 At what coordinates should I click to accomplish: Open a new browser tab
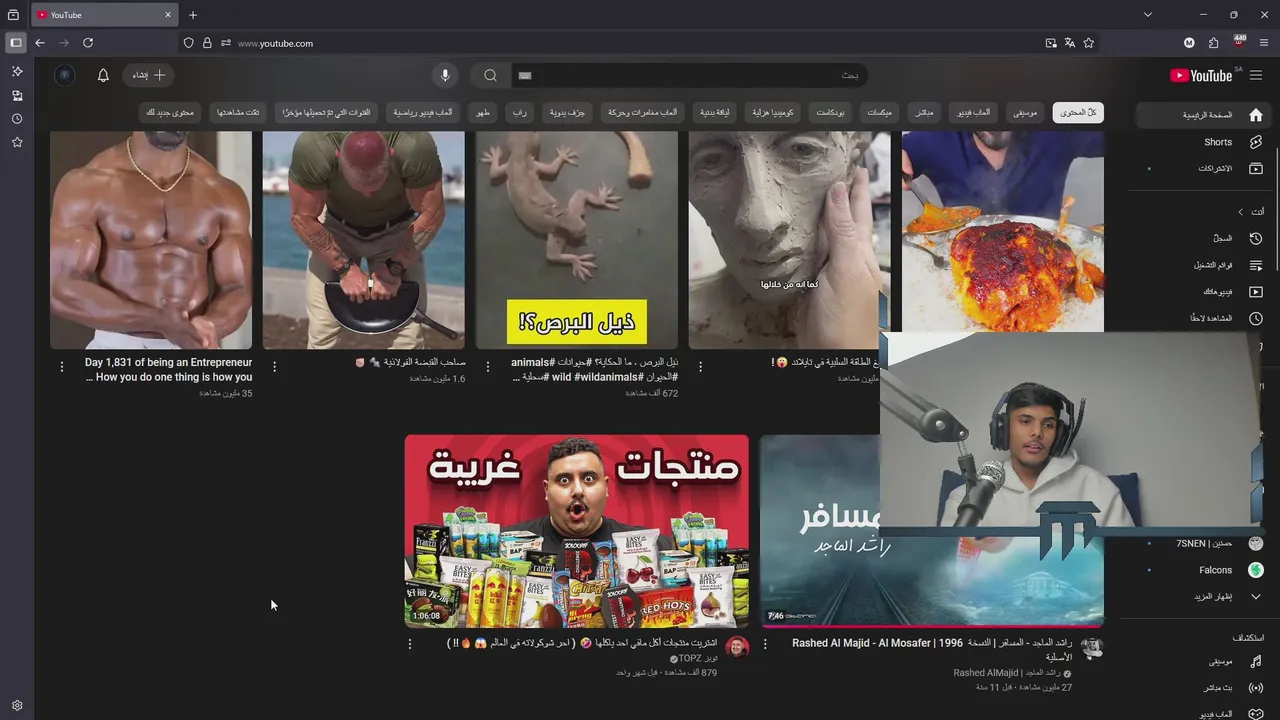pos(193,15)
